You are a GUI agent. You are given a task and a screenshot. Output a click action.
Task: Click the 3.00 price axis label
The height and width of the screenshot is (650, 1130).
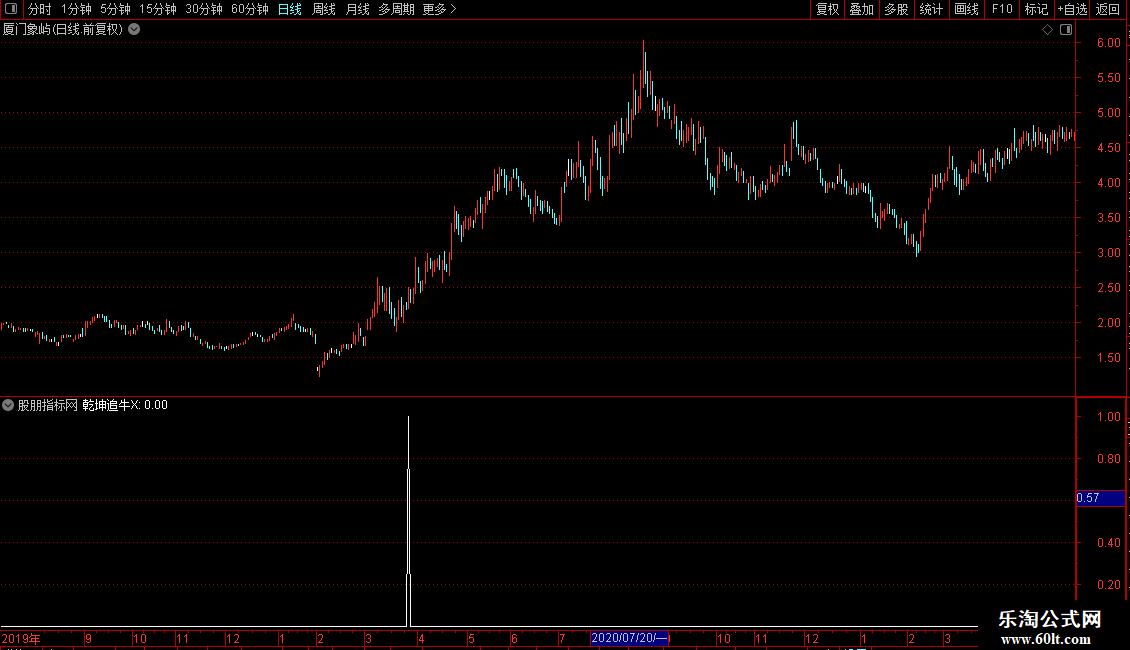pos(1108,252)
